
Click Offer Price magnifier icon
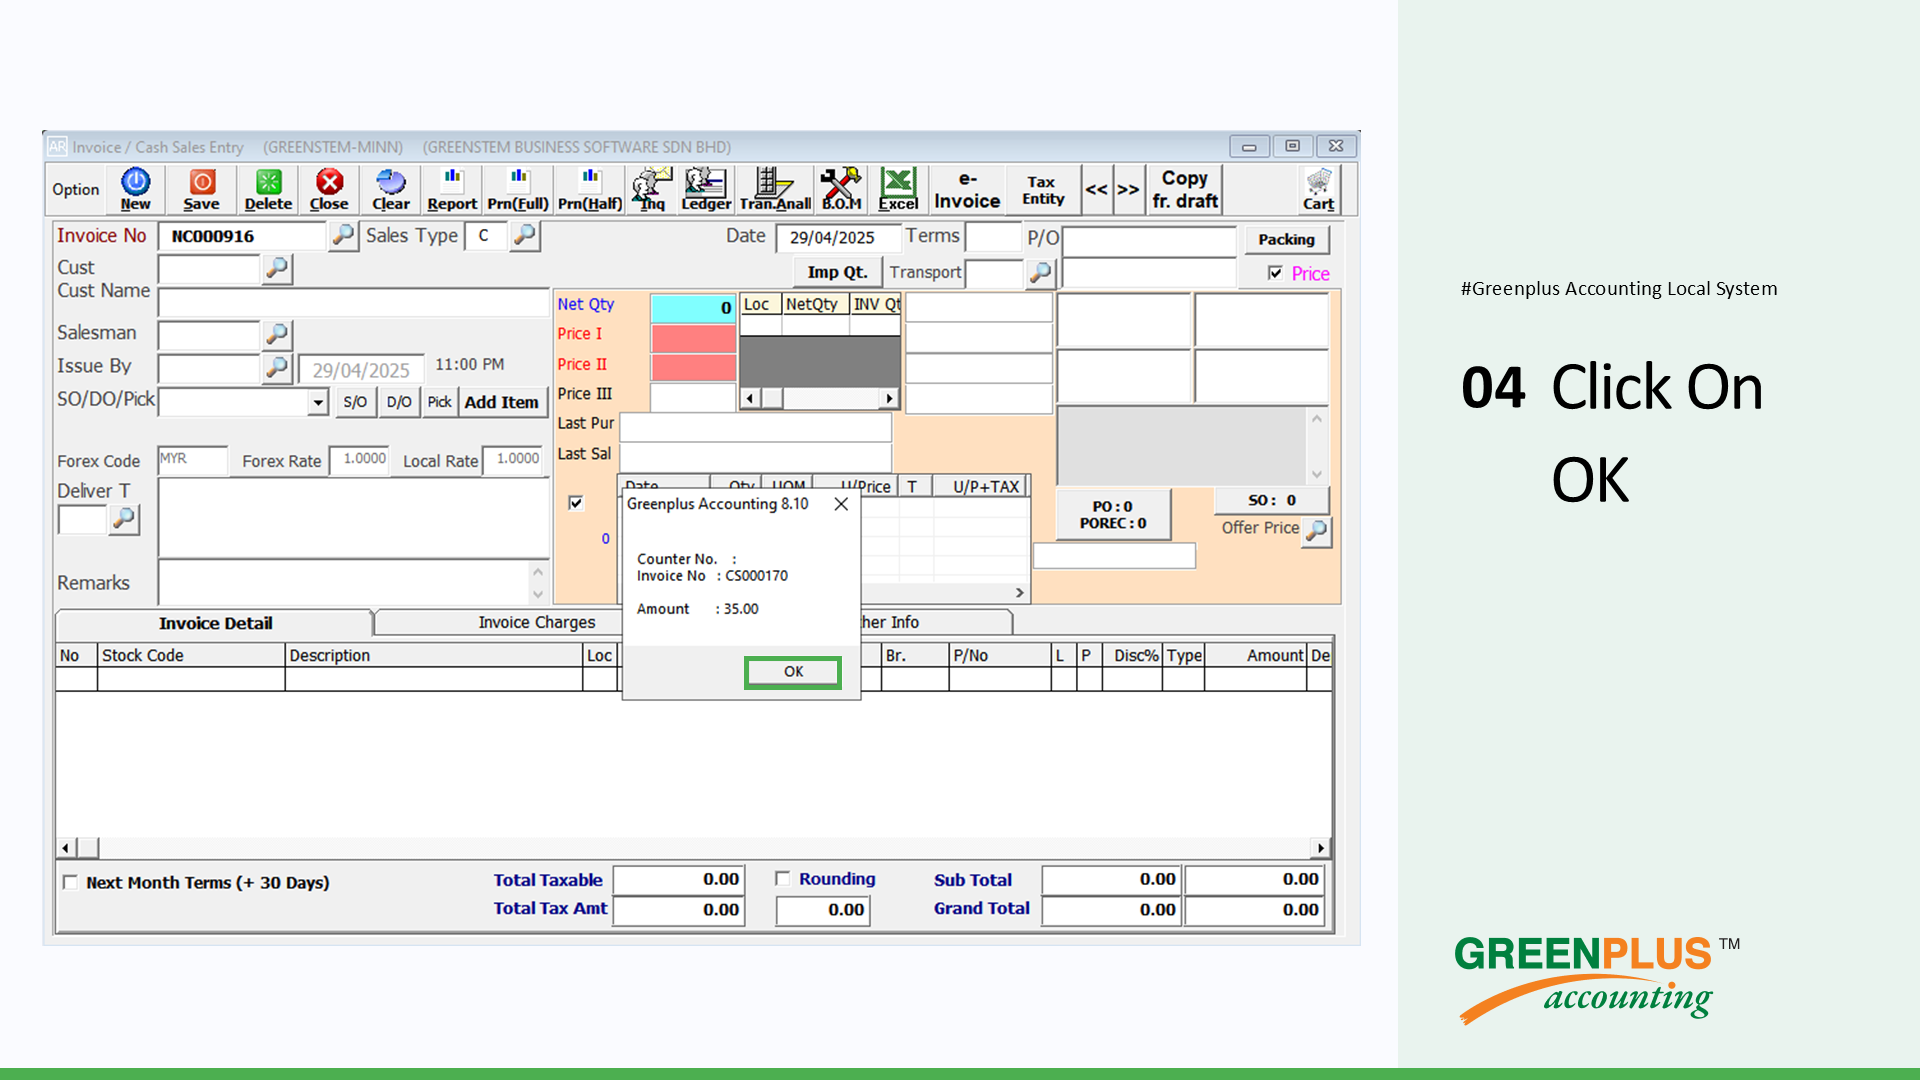click(1317, 530)
